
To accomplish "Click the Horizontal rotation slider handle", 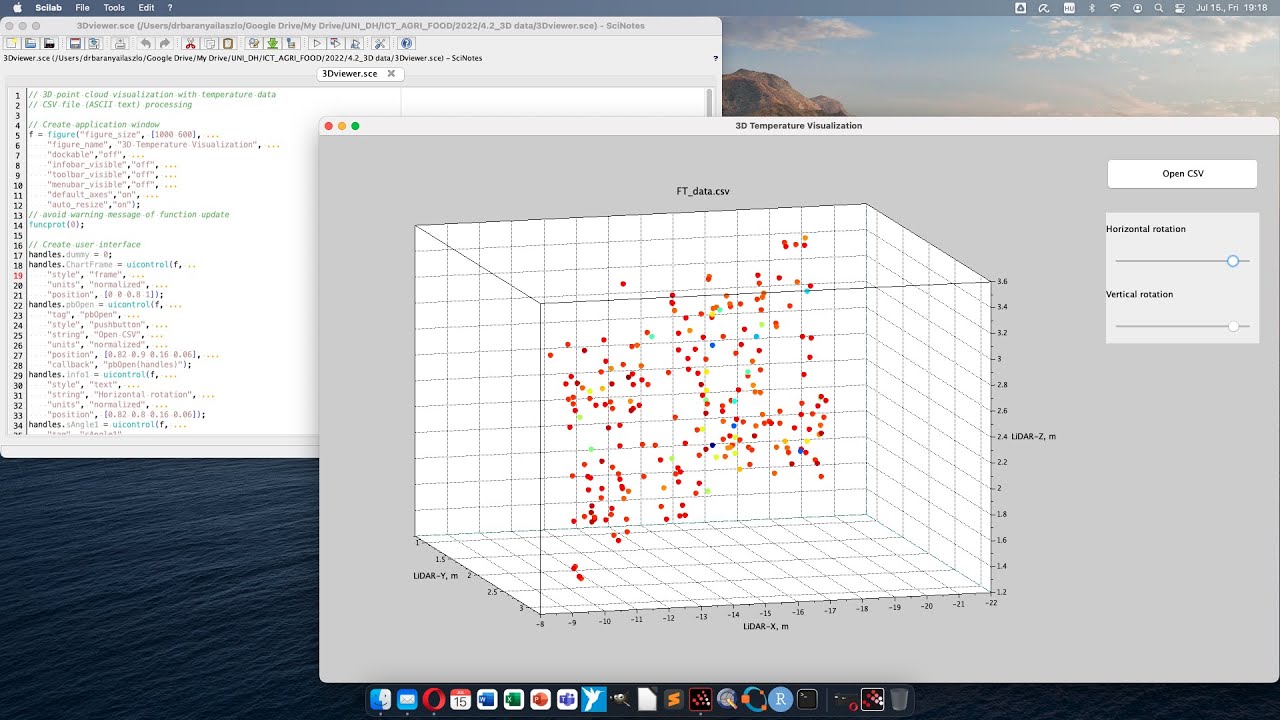I will 1233,261.
